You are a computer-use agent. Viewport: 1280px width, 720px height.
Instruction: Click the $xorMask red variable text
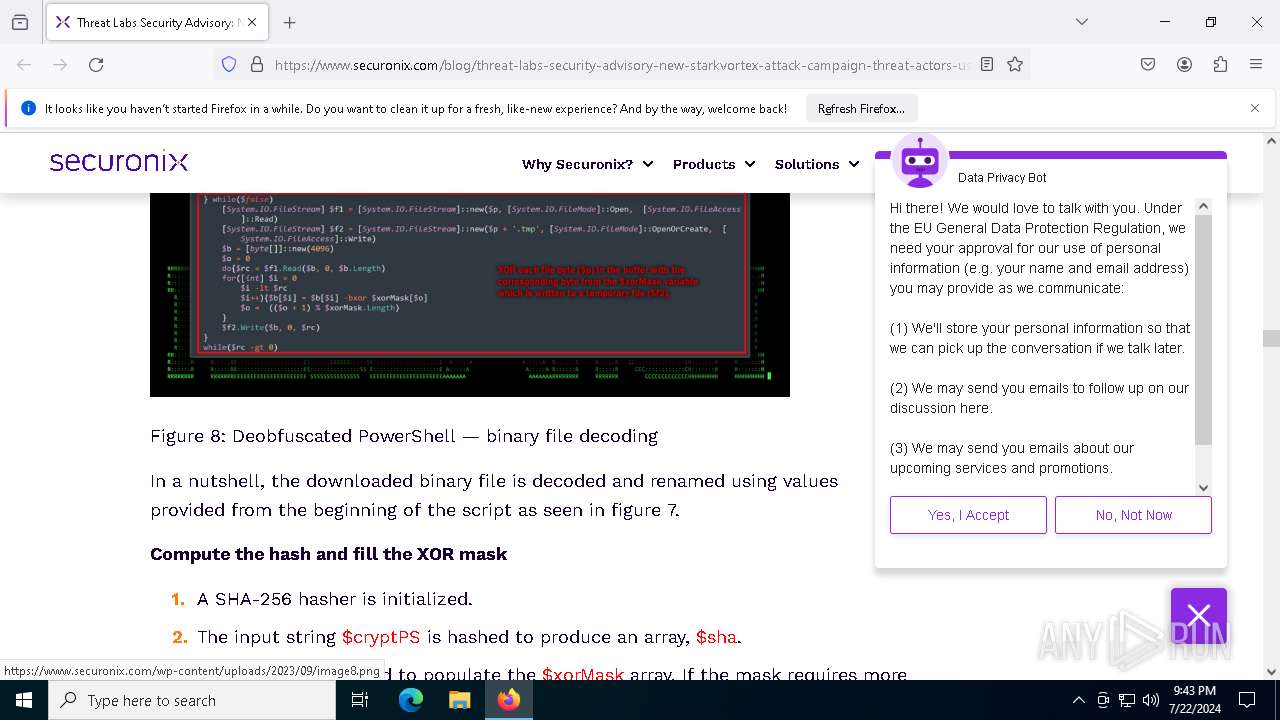pos(582,675)
